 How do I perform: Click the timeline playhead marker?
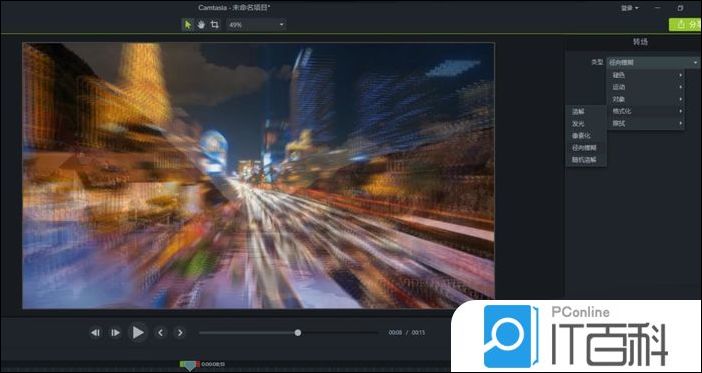click(190, 365)
